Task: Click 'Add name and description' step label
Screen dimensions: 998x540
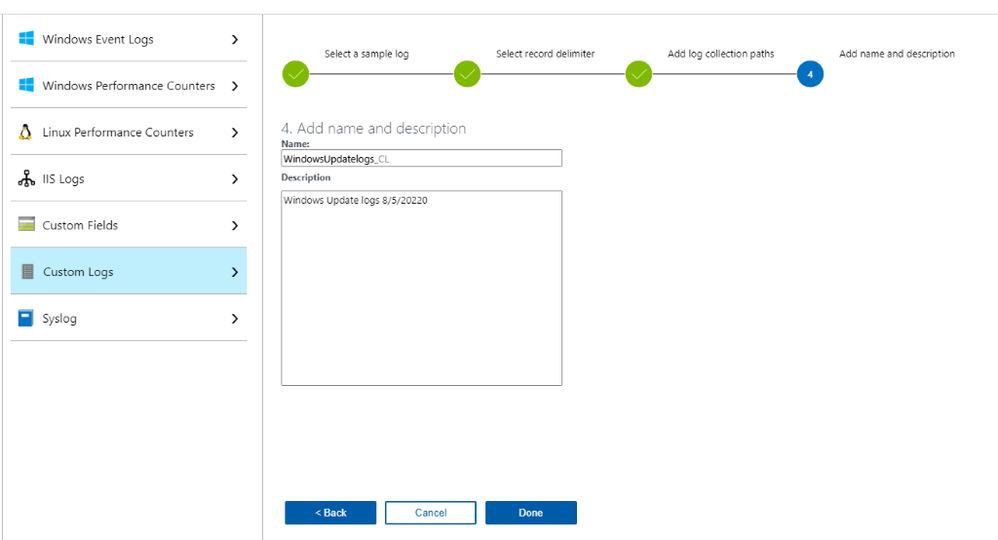Action: tap(897, 54)
